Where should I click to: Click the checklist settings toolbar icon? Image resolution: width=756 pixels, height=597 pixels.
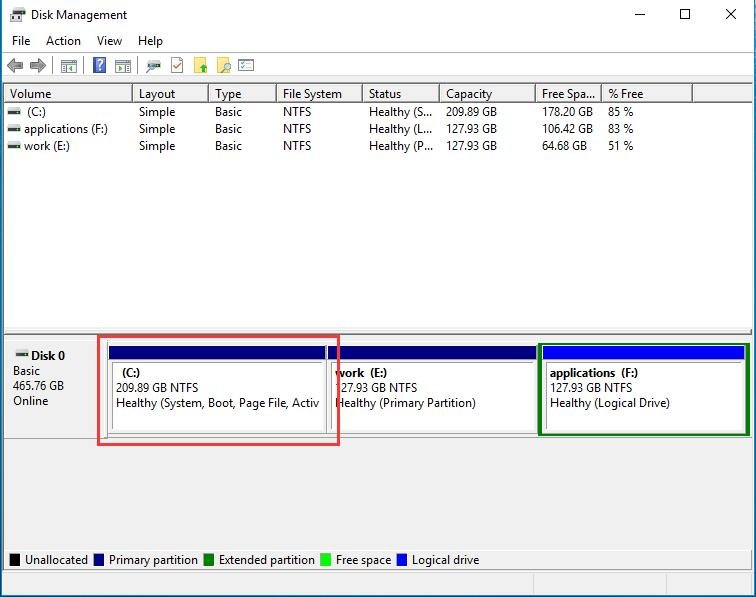246,65
